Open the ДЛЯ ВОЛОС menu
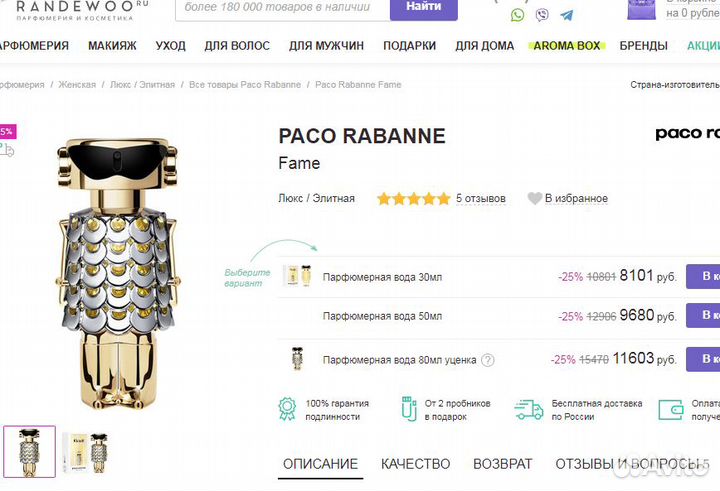720x491 pixels. tap(237, 46)
